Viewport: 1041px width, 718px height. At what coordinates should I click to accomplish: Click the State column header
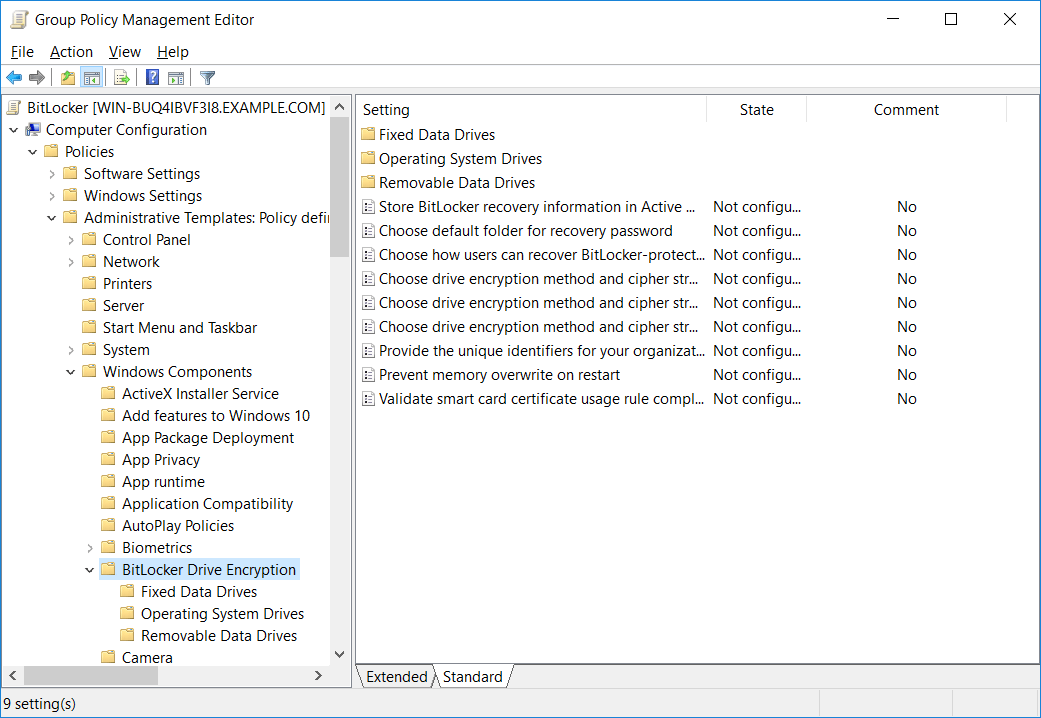pos(756,109)
